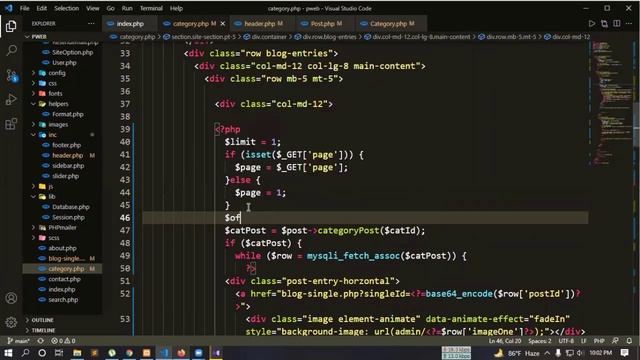Open Windows taskbar search
Image resolution: width=640 pixels, height=360 pixels.
coord(25,353)
